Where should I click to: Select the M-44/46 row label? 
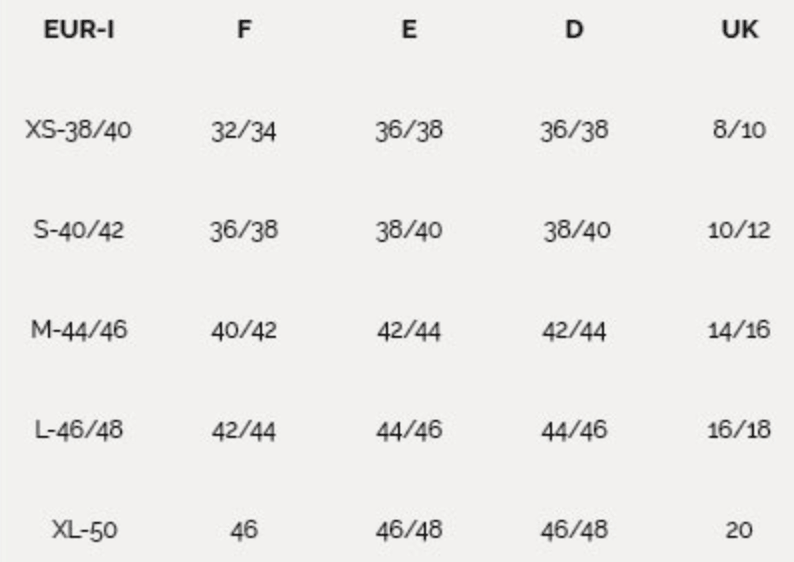pyautogui.click(x=79, y=330)
